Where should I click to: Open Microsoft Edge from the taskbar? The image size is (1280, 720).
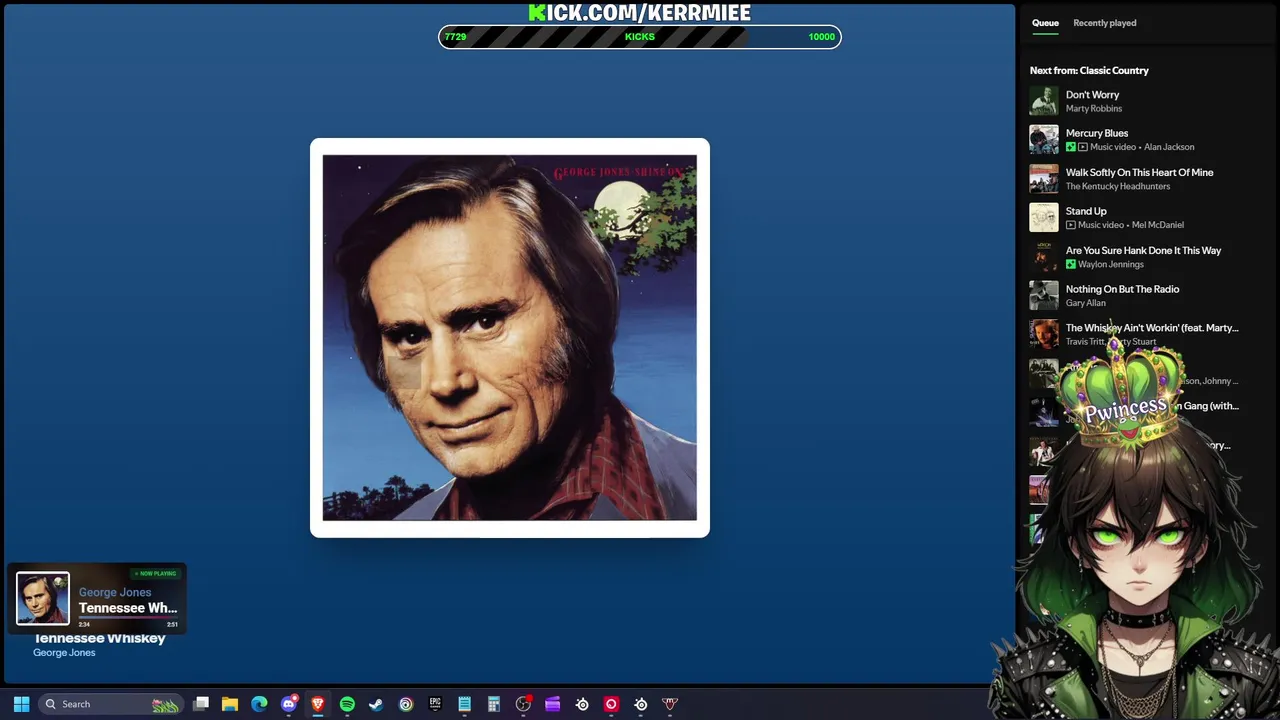pyautogui.click(x=259, y=704)
